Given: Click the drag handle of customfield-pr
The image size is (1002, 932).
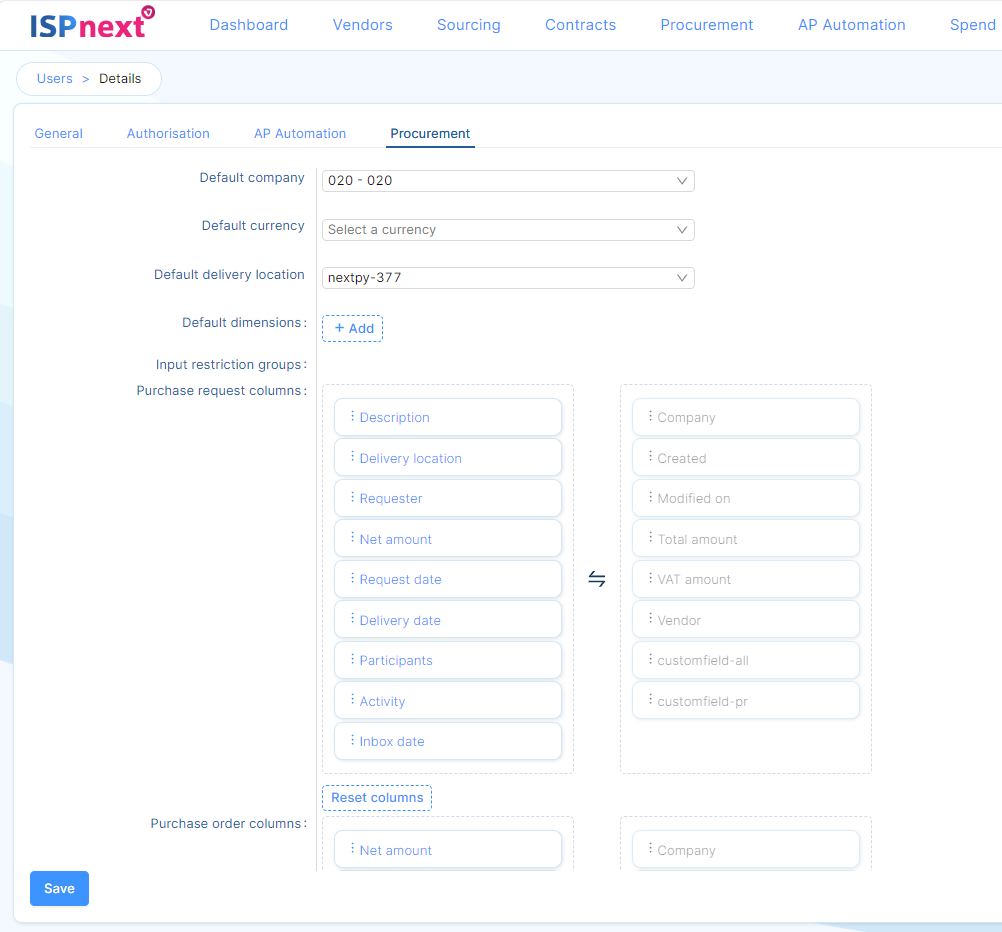Looking at the screenshot, I should point(650,701).
